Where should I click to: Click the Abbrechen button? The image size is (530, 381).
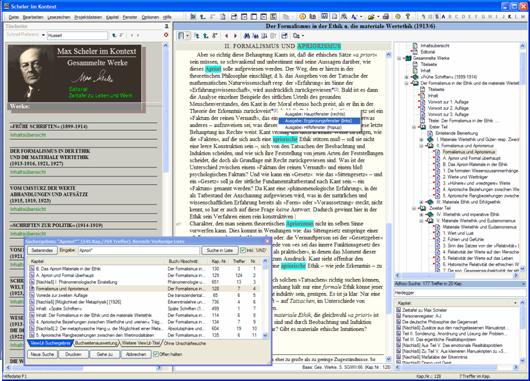point(136,354)
